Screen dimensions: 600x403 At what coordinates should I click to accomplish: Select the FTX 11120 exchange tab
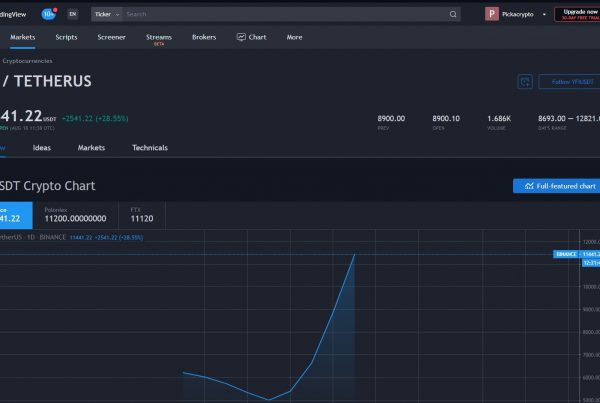point(142,215)
